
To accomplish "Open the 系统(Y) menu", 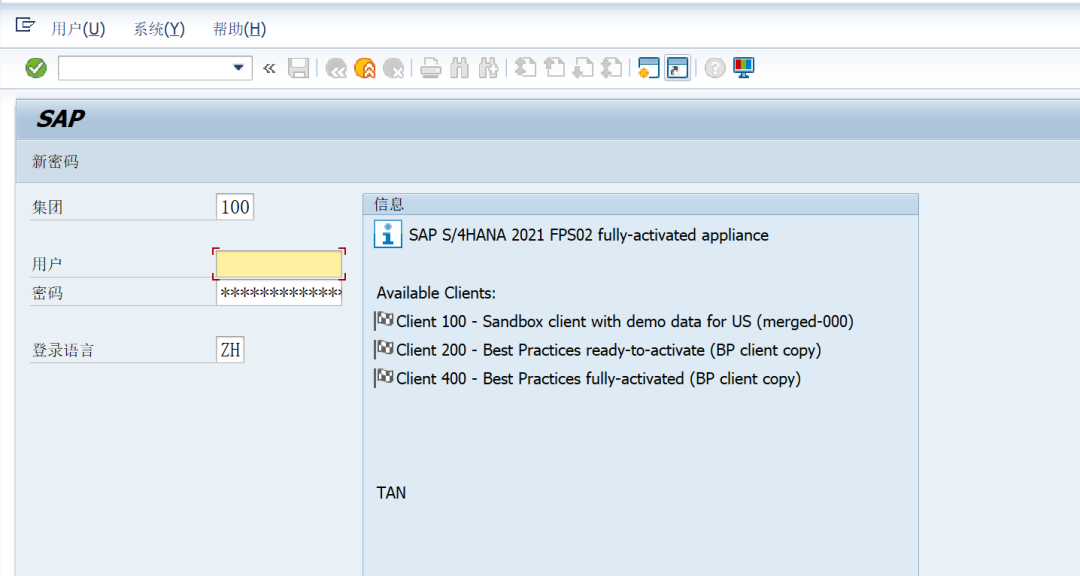I will coord(159,29).
